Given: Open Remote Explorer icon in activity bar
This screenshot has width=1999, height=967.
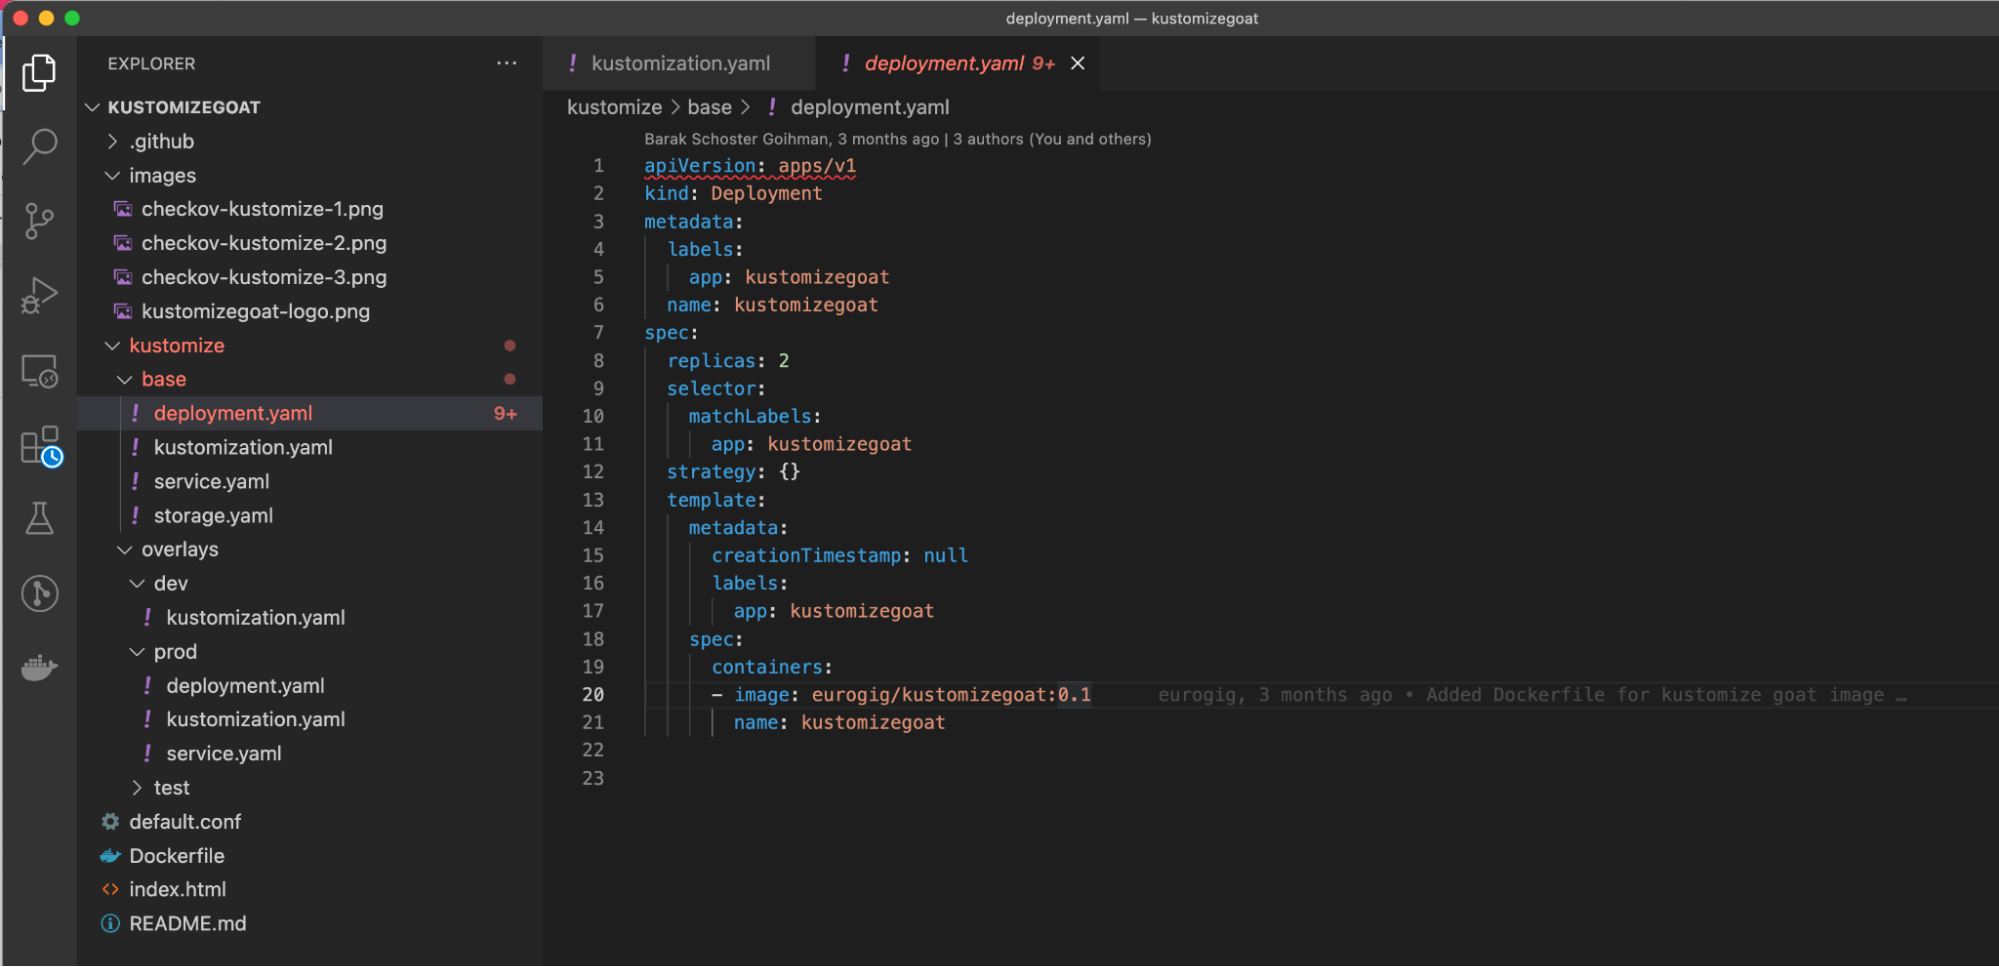Looking at the screenshot, I should click(39, 370).
